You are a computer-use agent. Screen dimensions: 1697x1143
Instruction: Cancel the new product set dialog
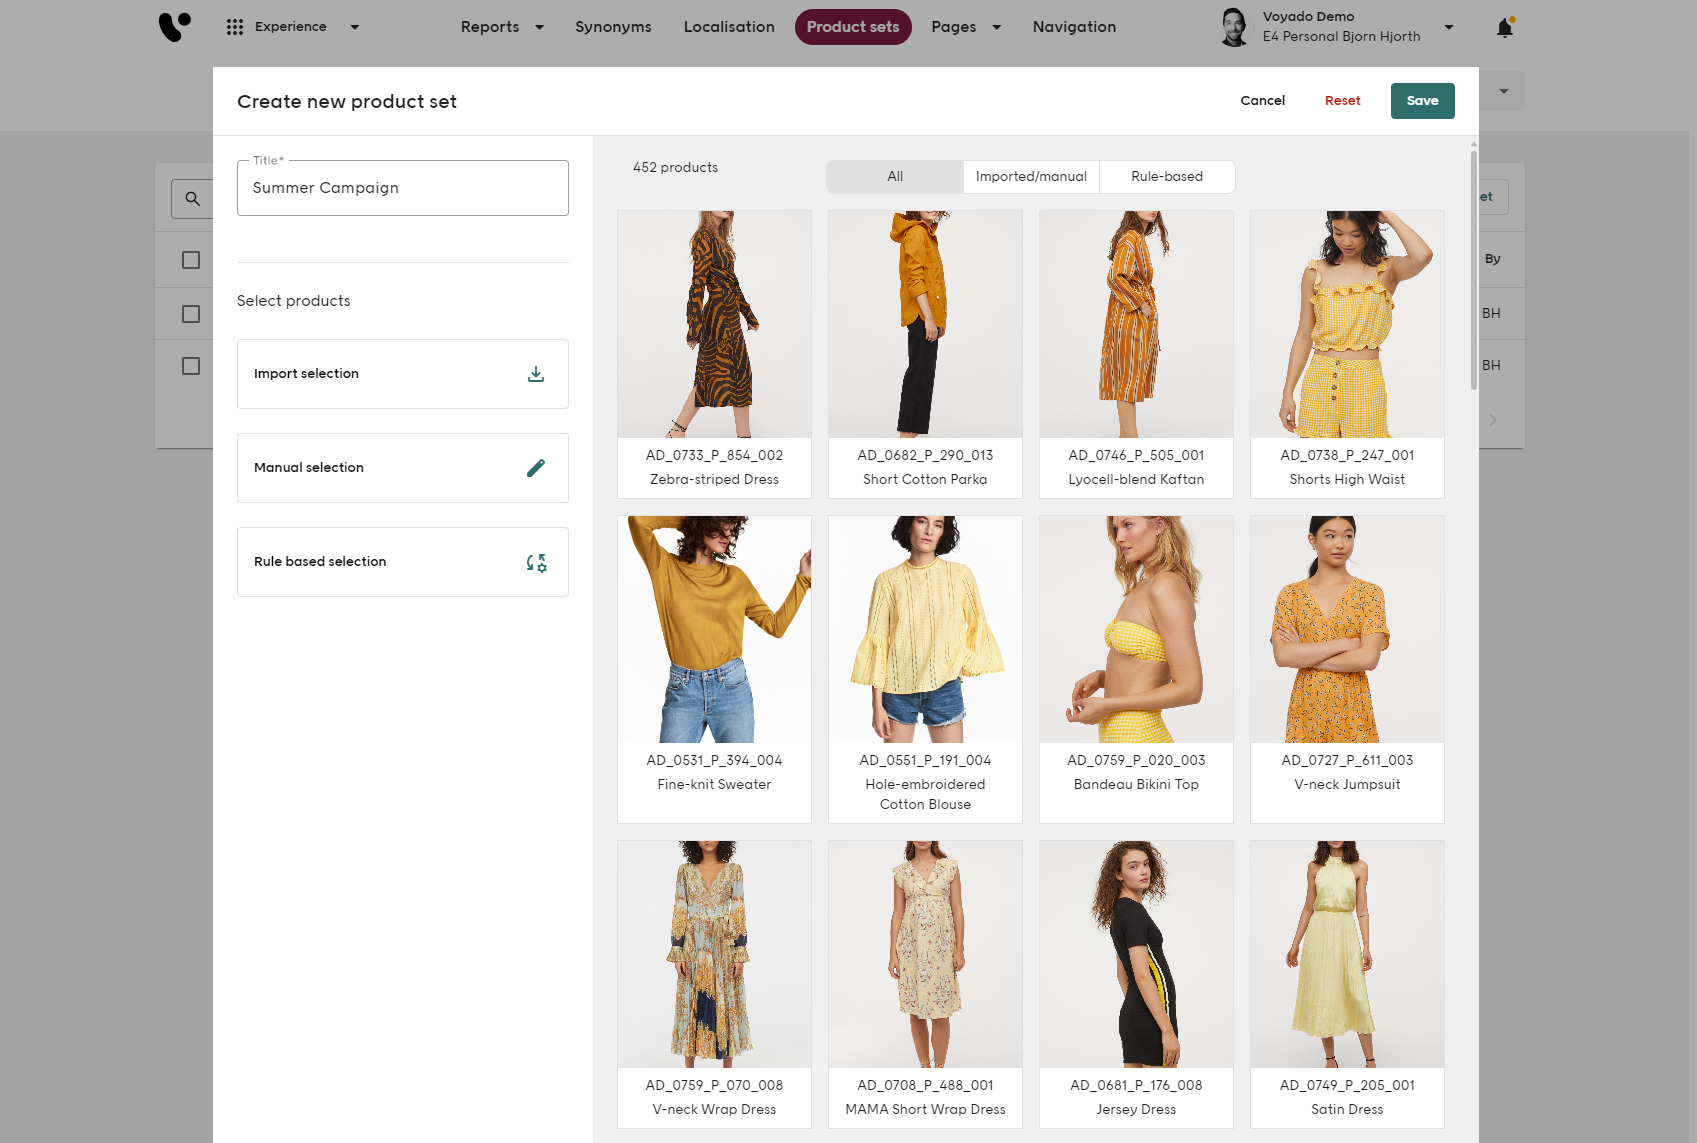[x=1263, y=101]
